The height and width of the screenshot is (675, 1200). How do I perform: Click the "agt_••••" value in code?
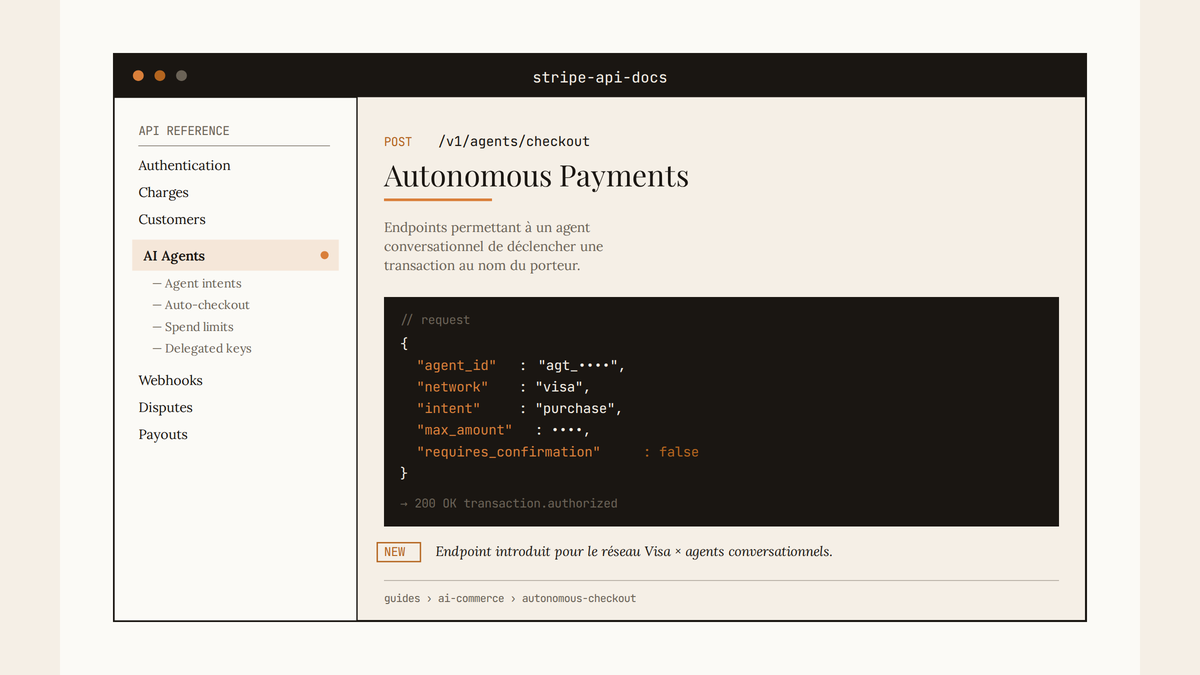pos(580,365)
